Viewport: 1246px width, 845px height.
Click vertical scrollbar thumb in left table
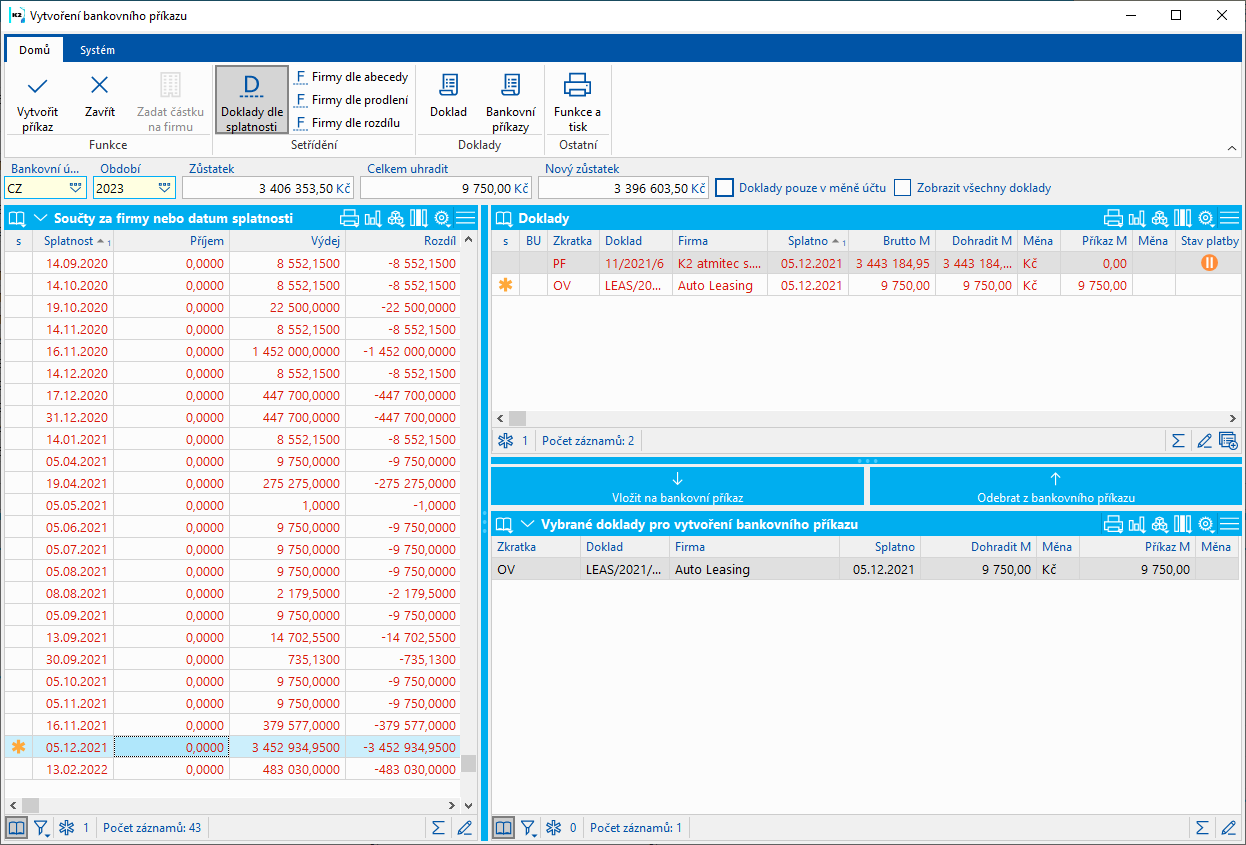tap(468, 764)
